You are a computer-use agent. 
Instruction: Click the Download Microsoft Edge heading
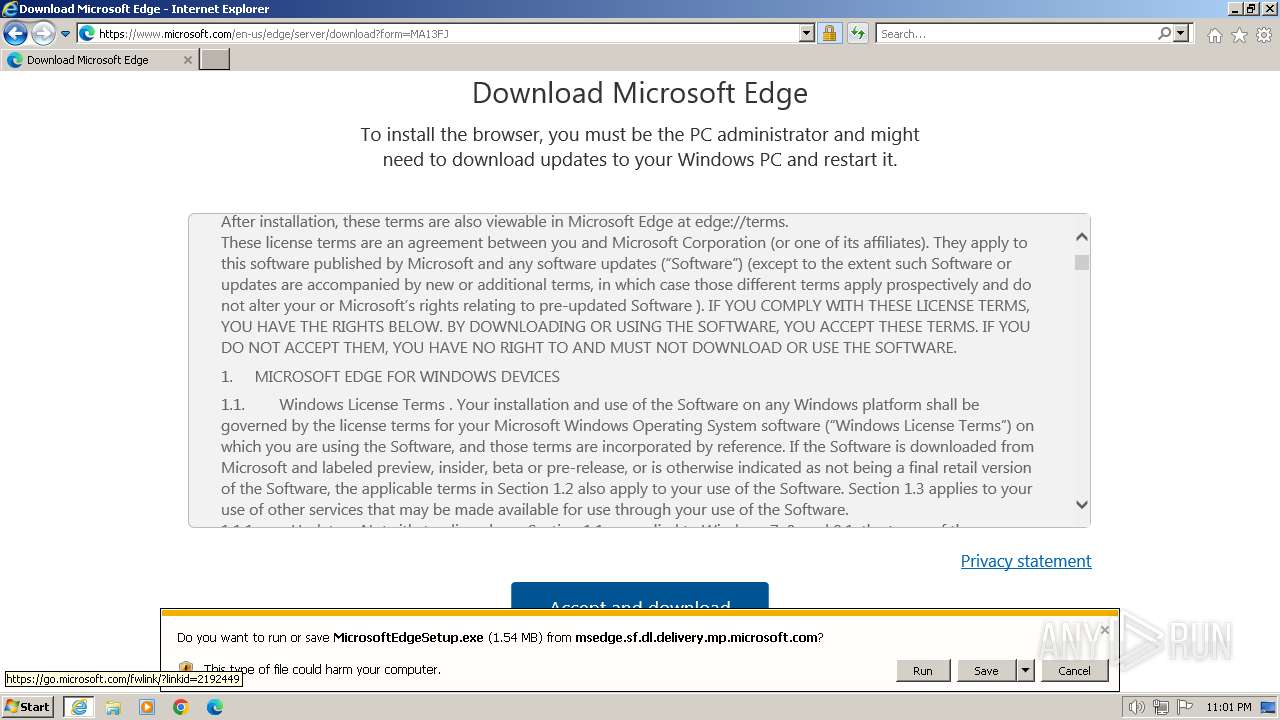pyautogui.click(x=640, y=93)
